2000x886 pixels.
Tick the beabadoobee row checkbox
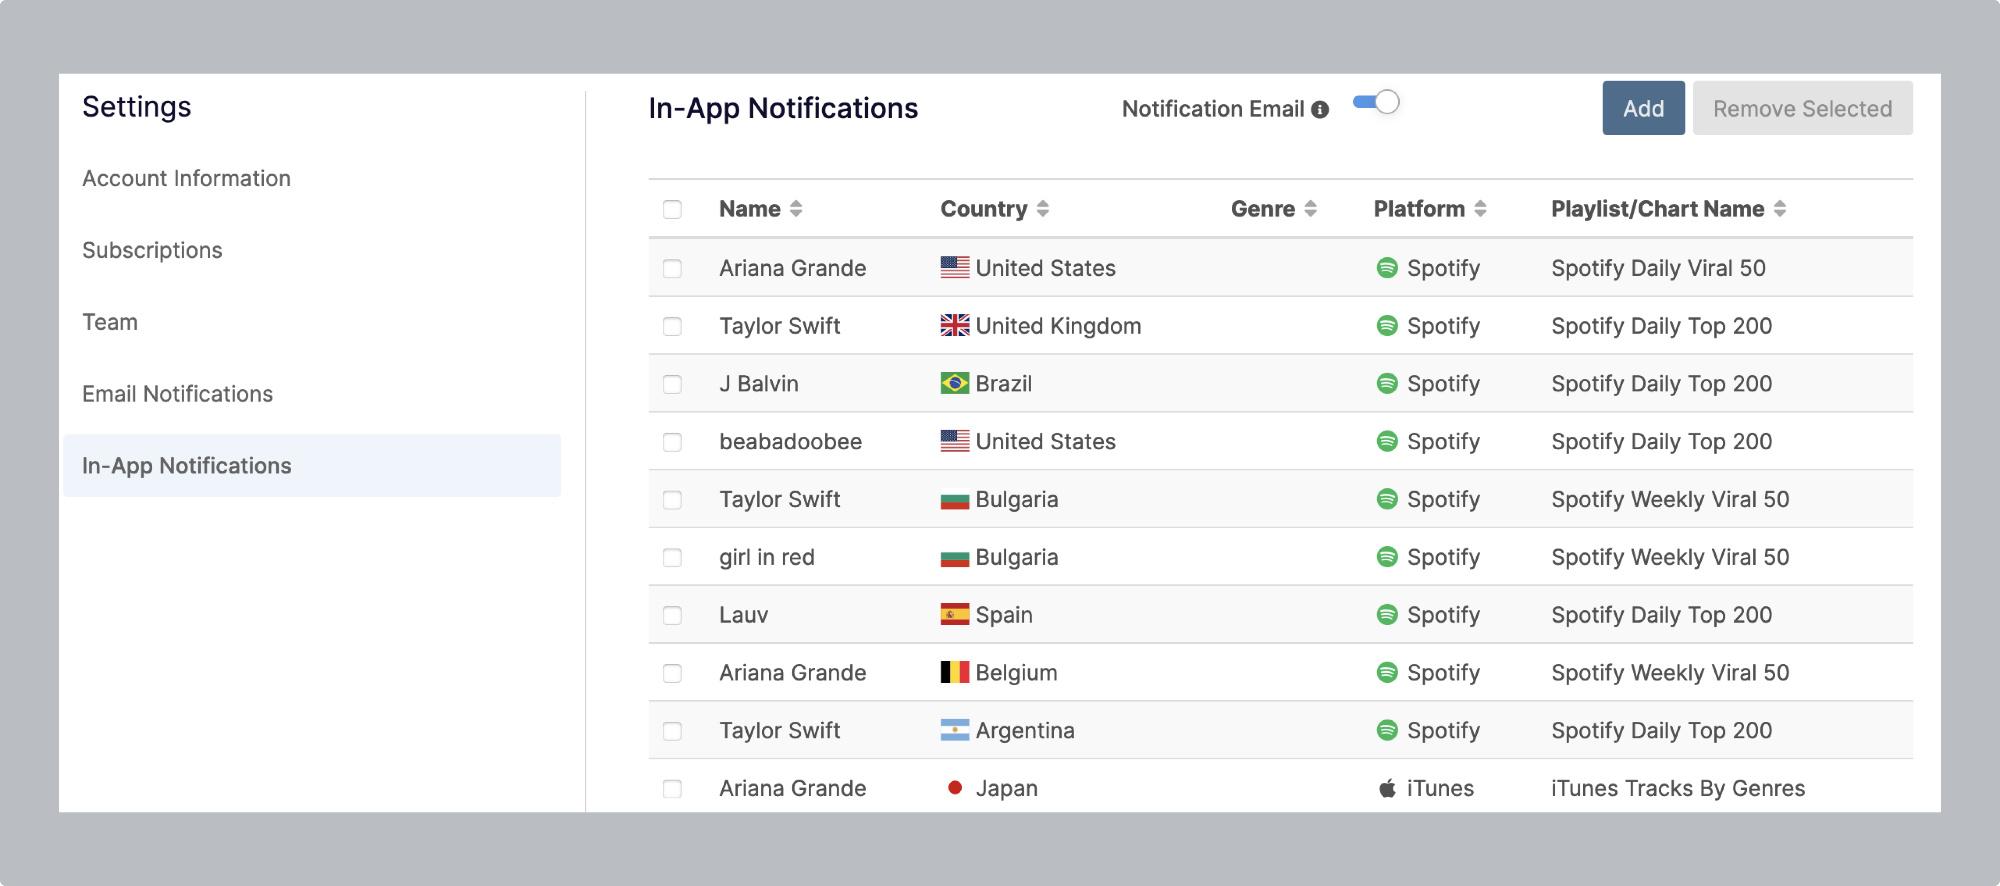pyautogui.click(x=672, y=442)
